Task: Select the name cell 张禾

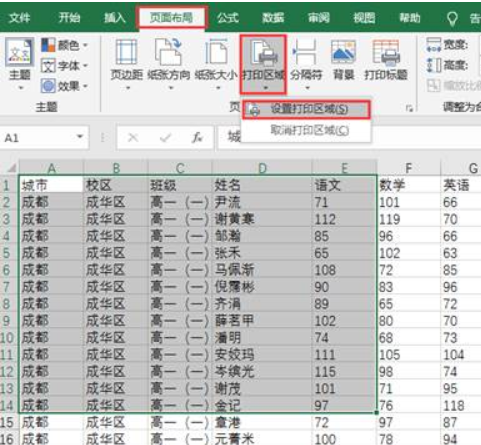Action: click(x=262, y=253)
